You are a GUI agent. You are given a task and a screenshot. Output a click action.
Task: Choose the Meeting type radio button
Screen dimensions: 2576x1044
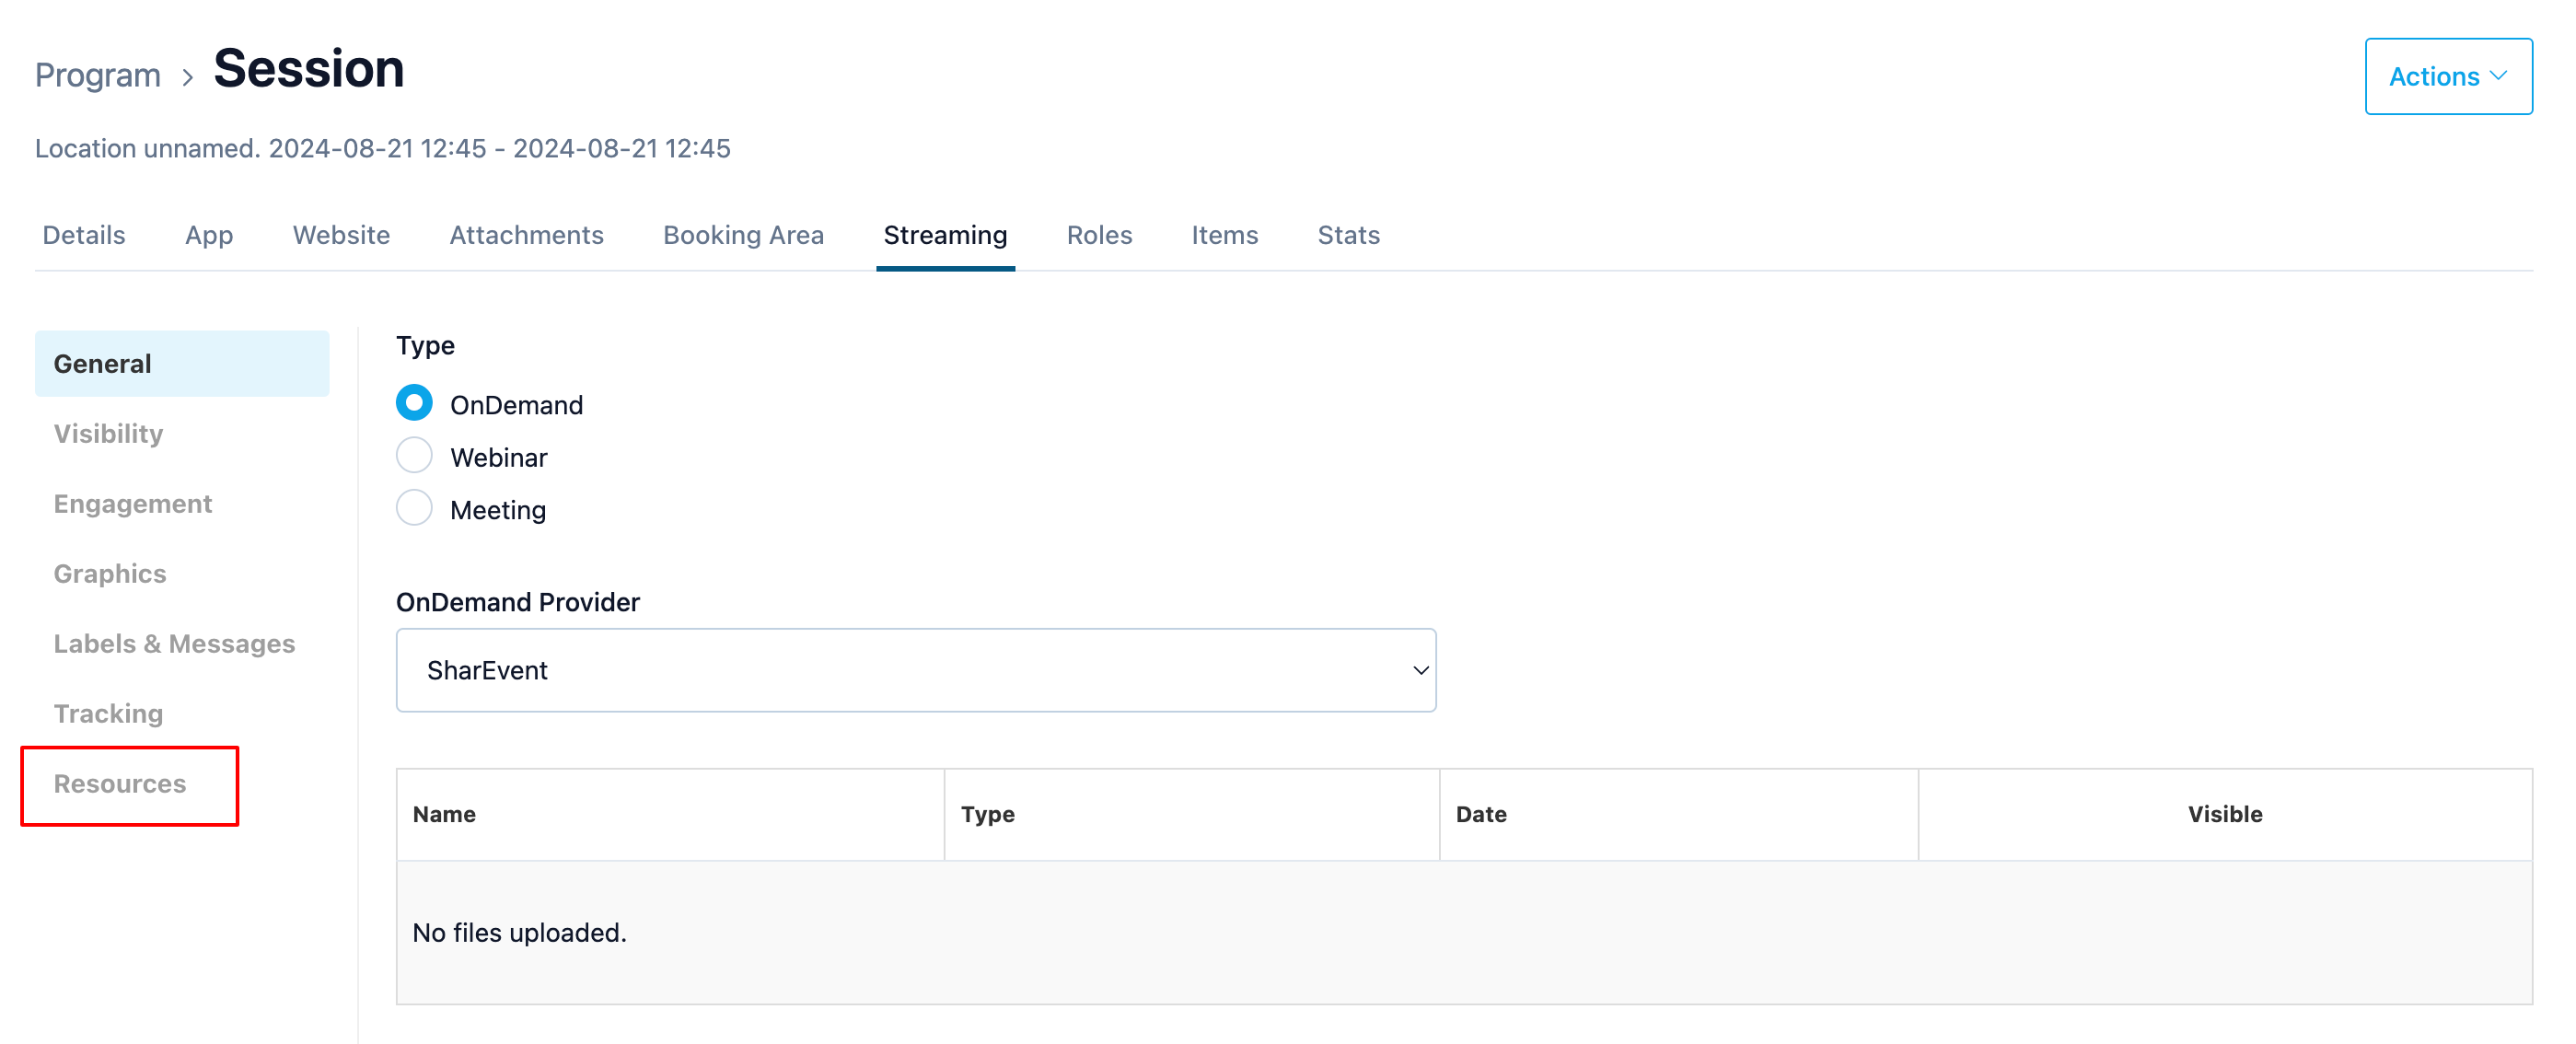(x=414, y=508)
